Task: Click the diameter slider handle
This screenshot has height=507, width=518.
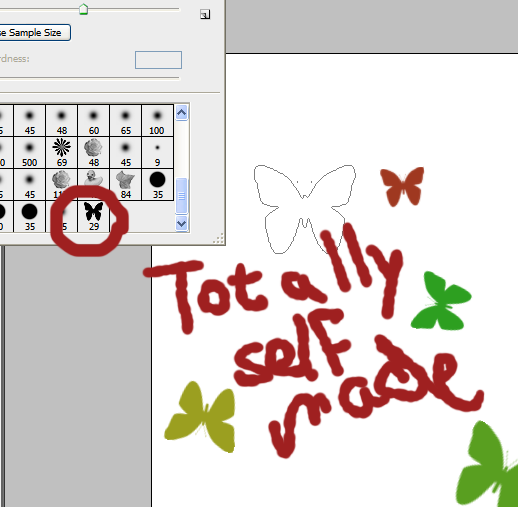Action: coord(83,9)
